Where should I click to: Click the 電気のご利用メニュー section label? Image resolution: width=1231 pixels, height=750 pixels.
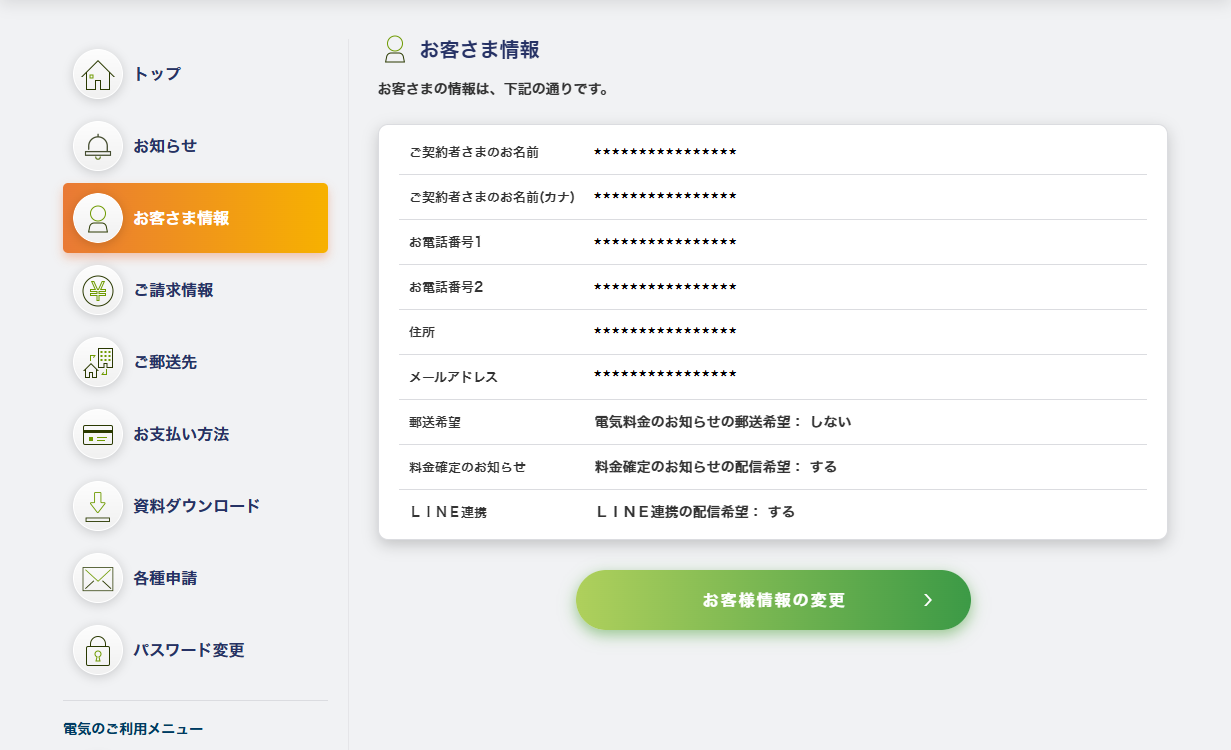pyautogui.click(x=133, y=729)
